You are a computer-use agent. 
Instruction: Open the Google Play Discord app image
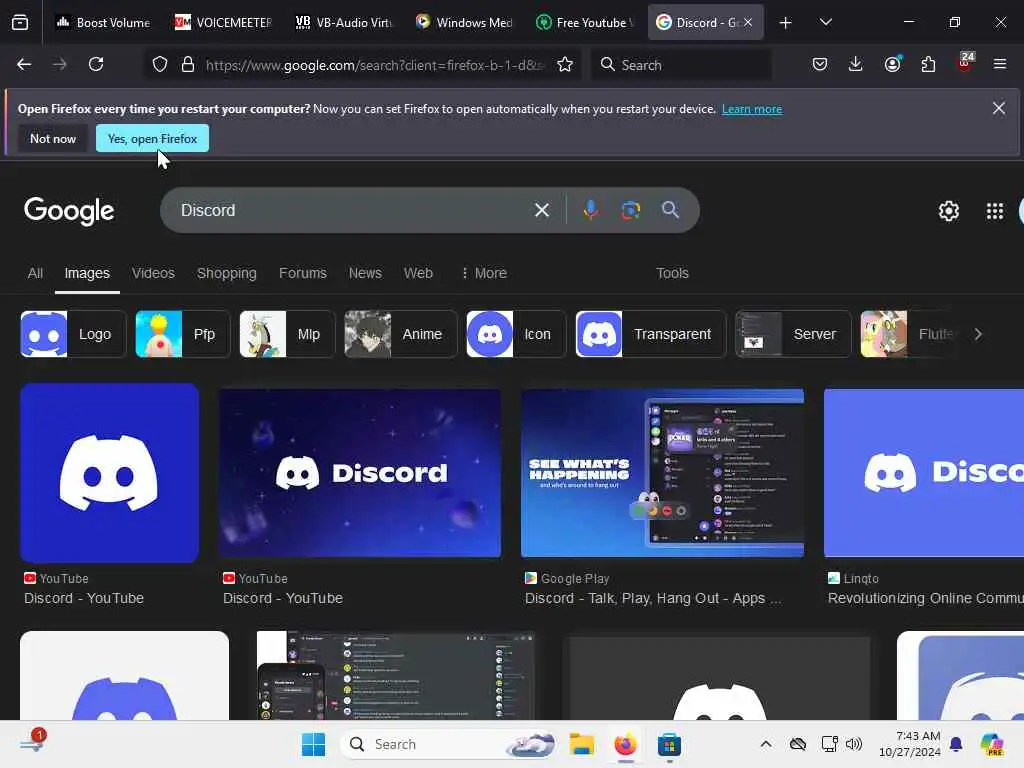(662, 473)
